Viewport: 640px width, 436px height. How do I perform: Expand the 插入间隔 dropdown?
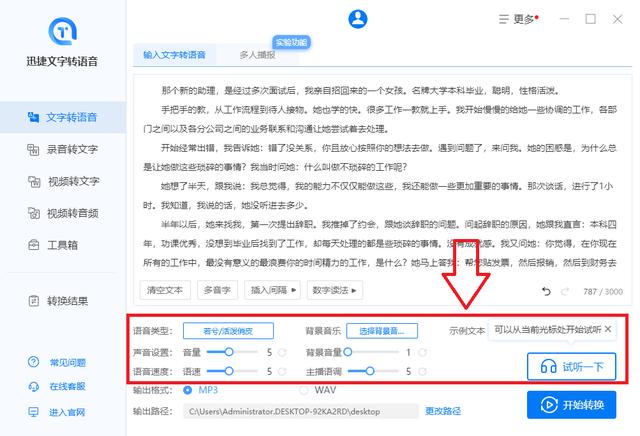(272, 290)
